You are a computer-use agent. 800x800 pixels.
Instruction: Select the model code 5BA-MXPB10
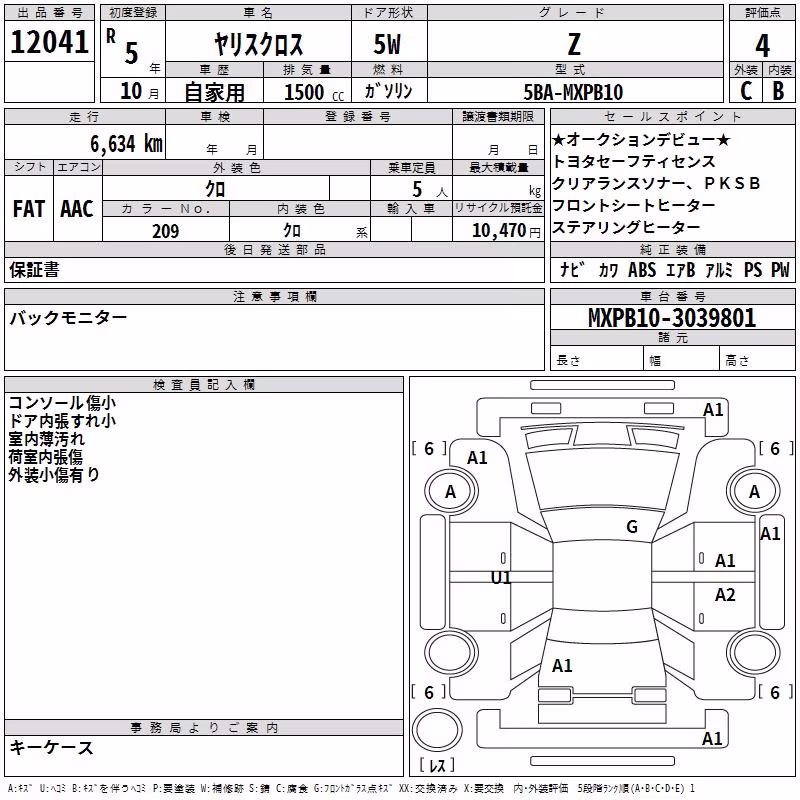(573, 92)
